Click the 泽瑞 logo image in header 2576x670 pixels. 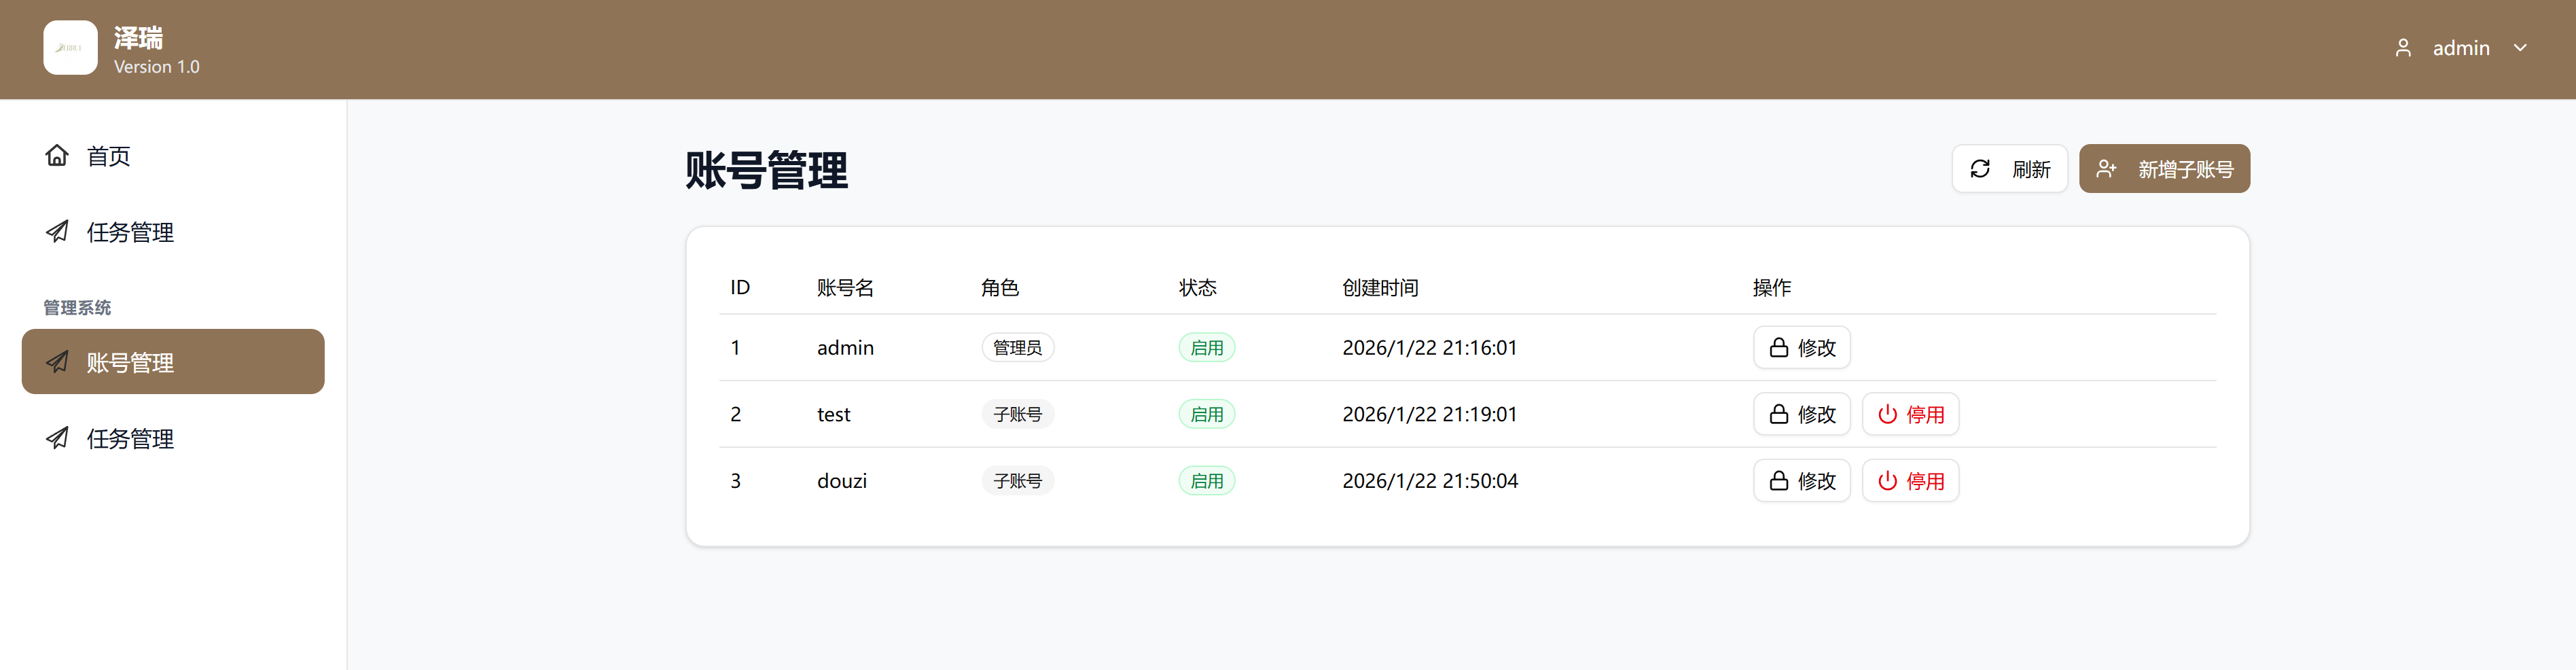click(x=70, y=48)
